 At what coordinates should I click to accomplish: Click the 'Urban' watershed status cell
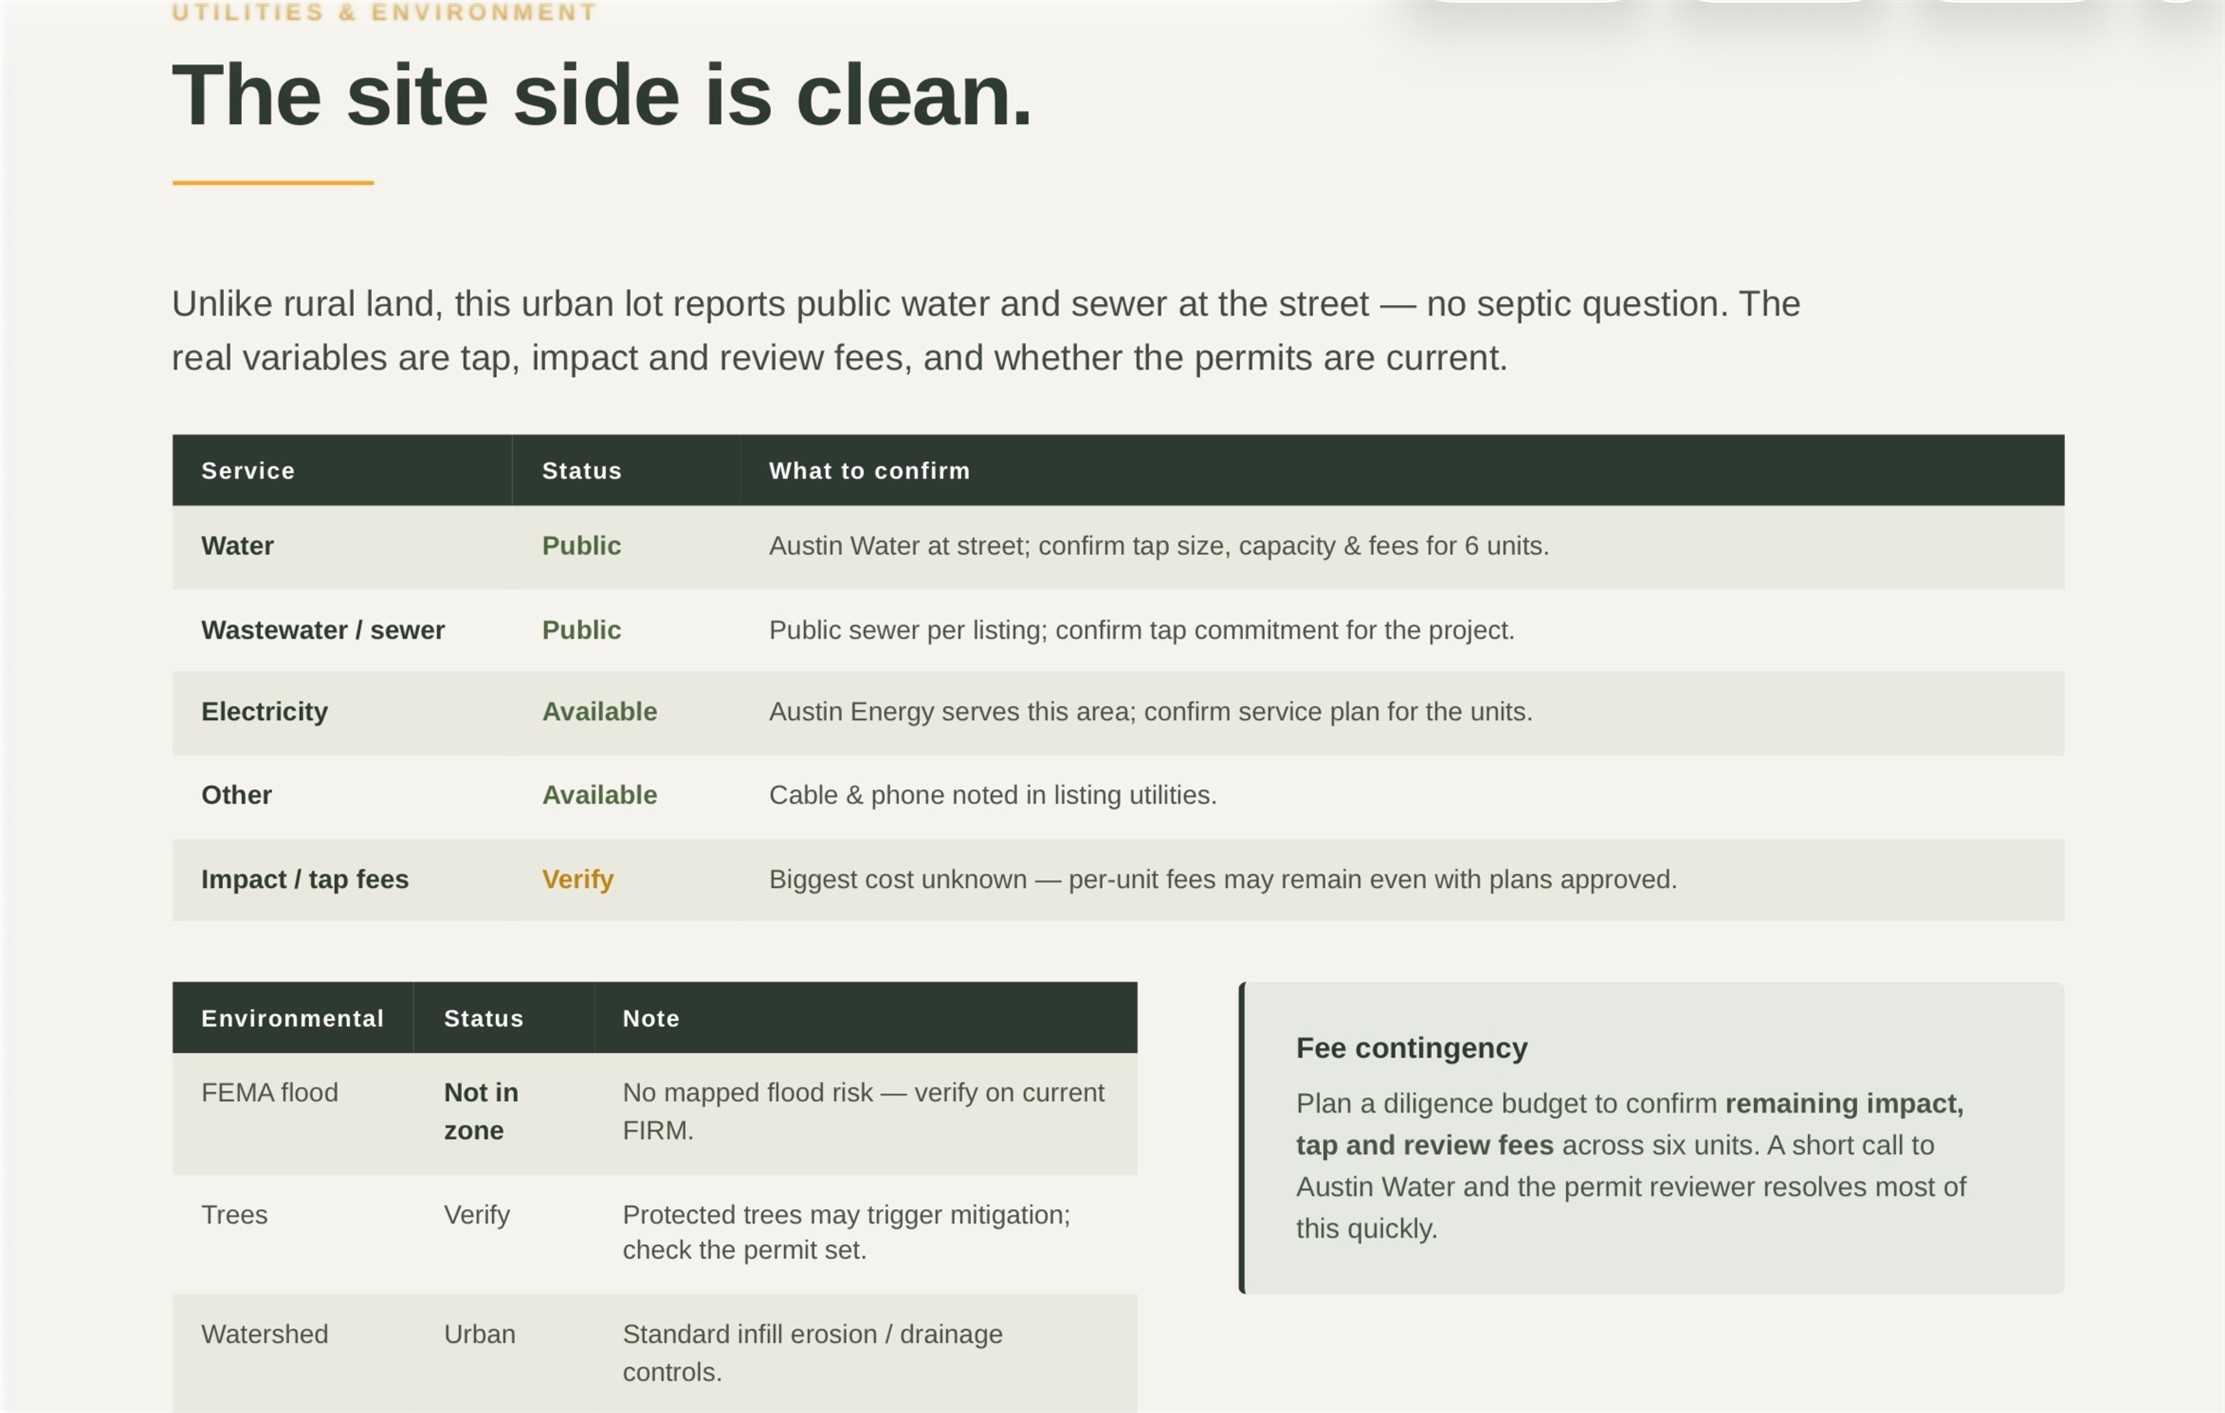click(479, 1334)
